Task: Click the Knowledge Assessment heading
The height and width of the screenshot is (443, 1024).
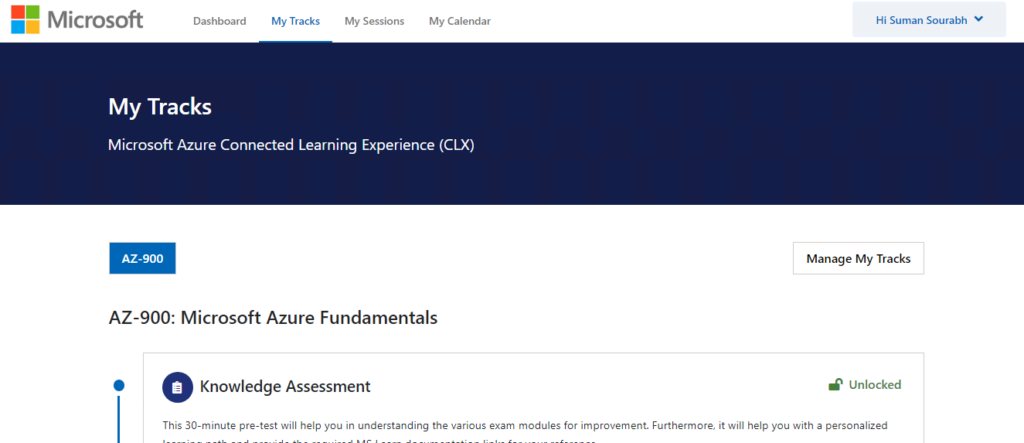Action: pyautogui.click(x=285, y=386)
